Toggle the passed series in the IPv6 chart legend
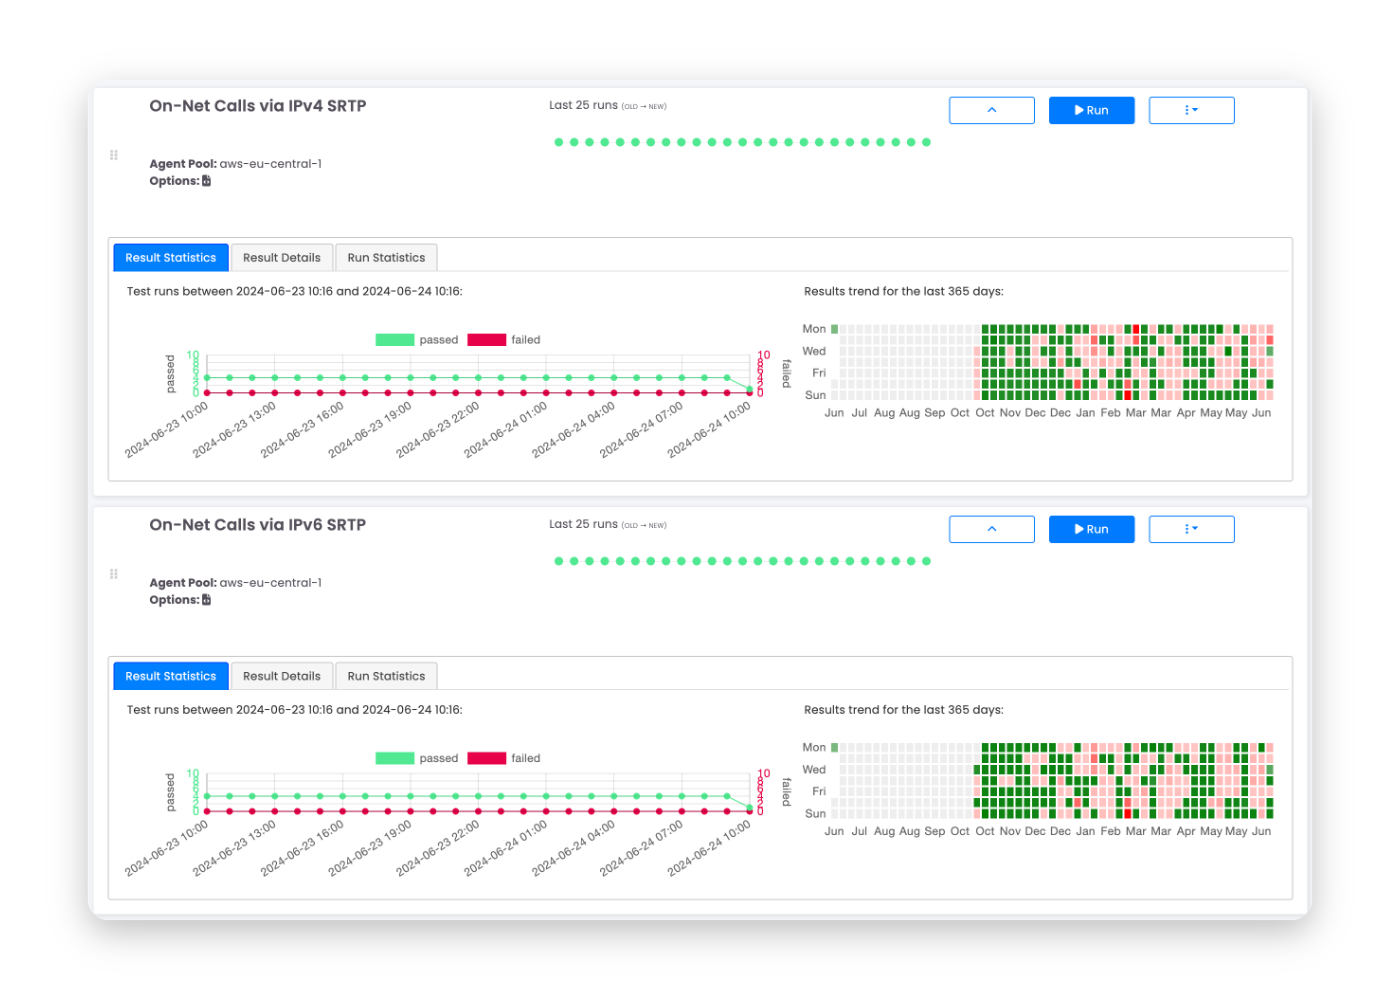This screenshot has width=1400, height=1000. 416,758
